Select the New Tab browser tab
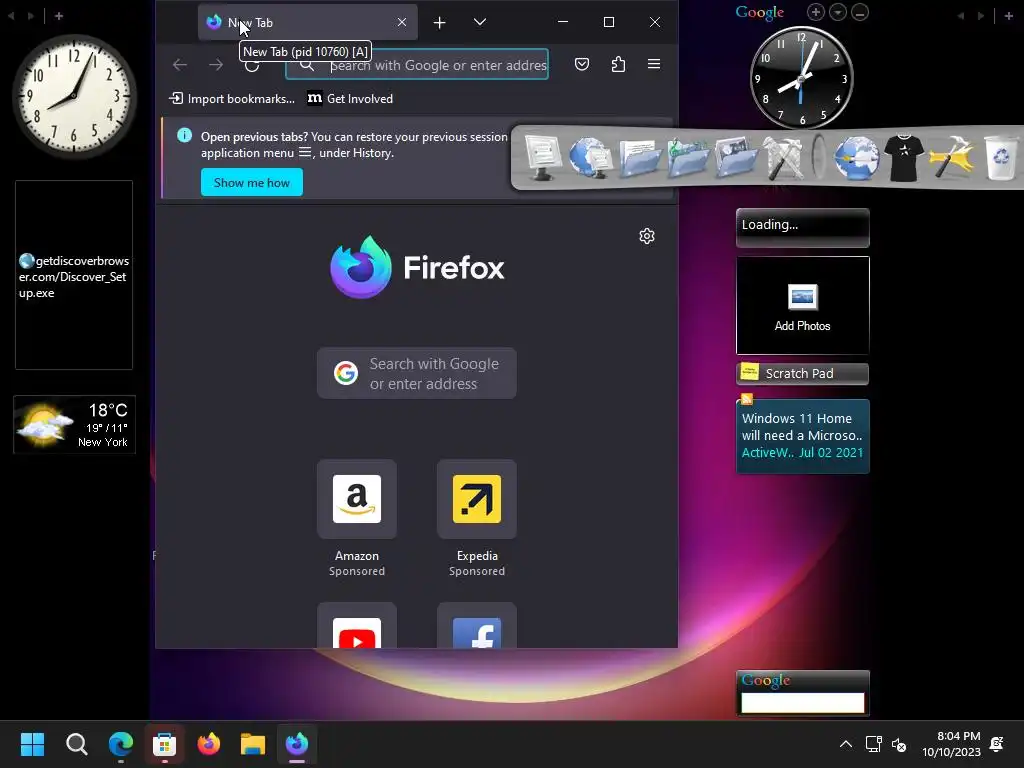This screenshot has width=1024, height=768. pos(307,22)
